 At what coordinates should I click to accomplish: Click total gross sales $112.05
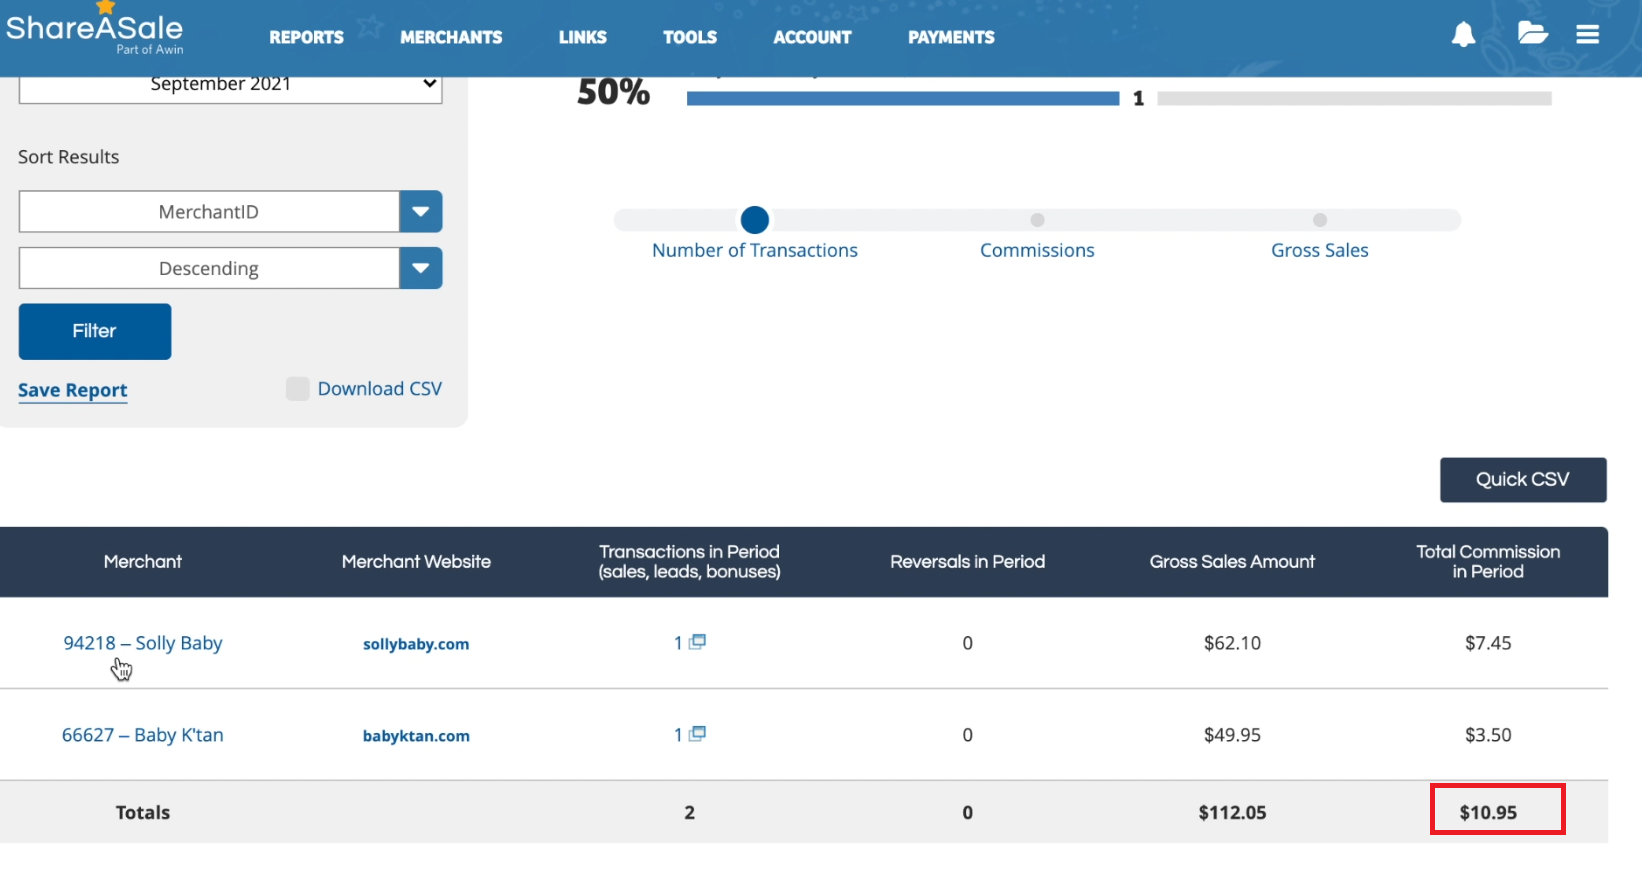click(1232, 813)
